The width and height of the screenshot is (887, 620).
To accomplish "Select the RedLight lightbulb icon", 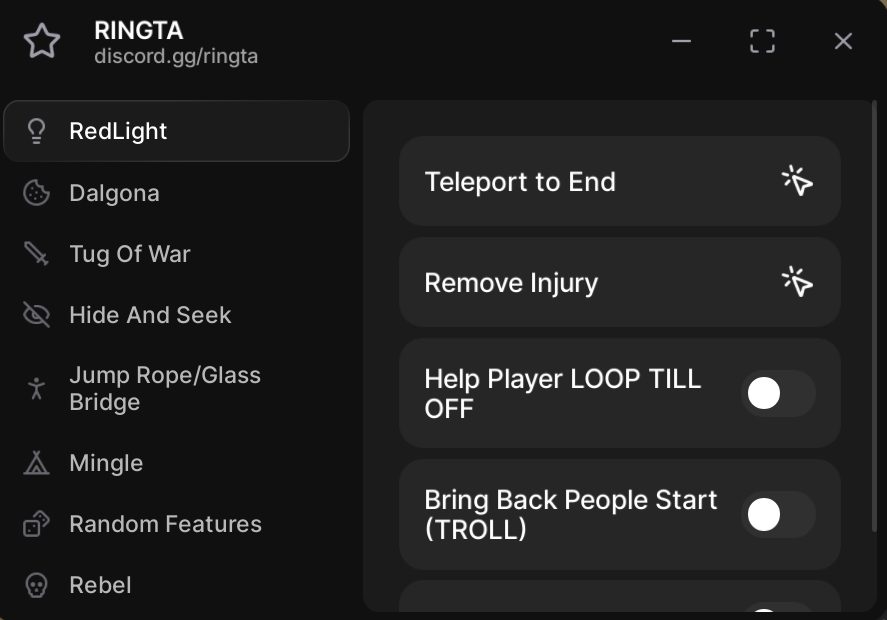I will pos(37,131).
